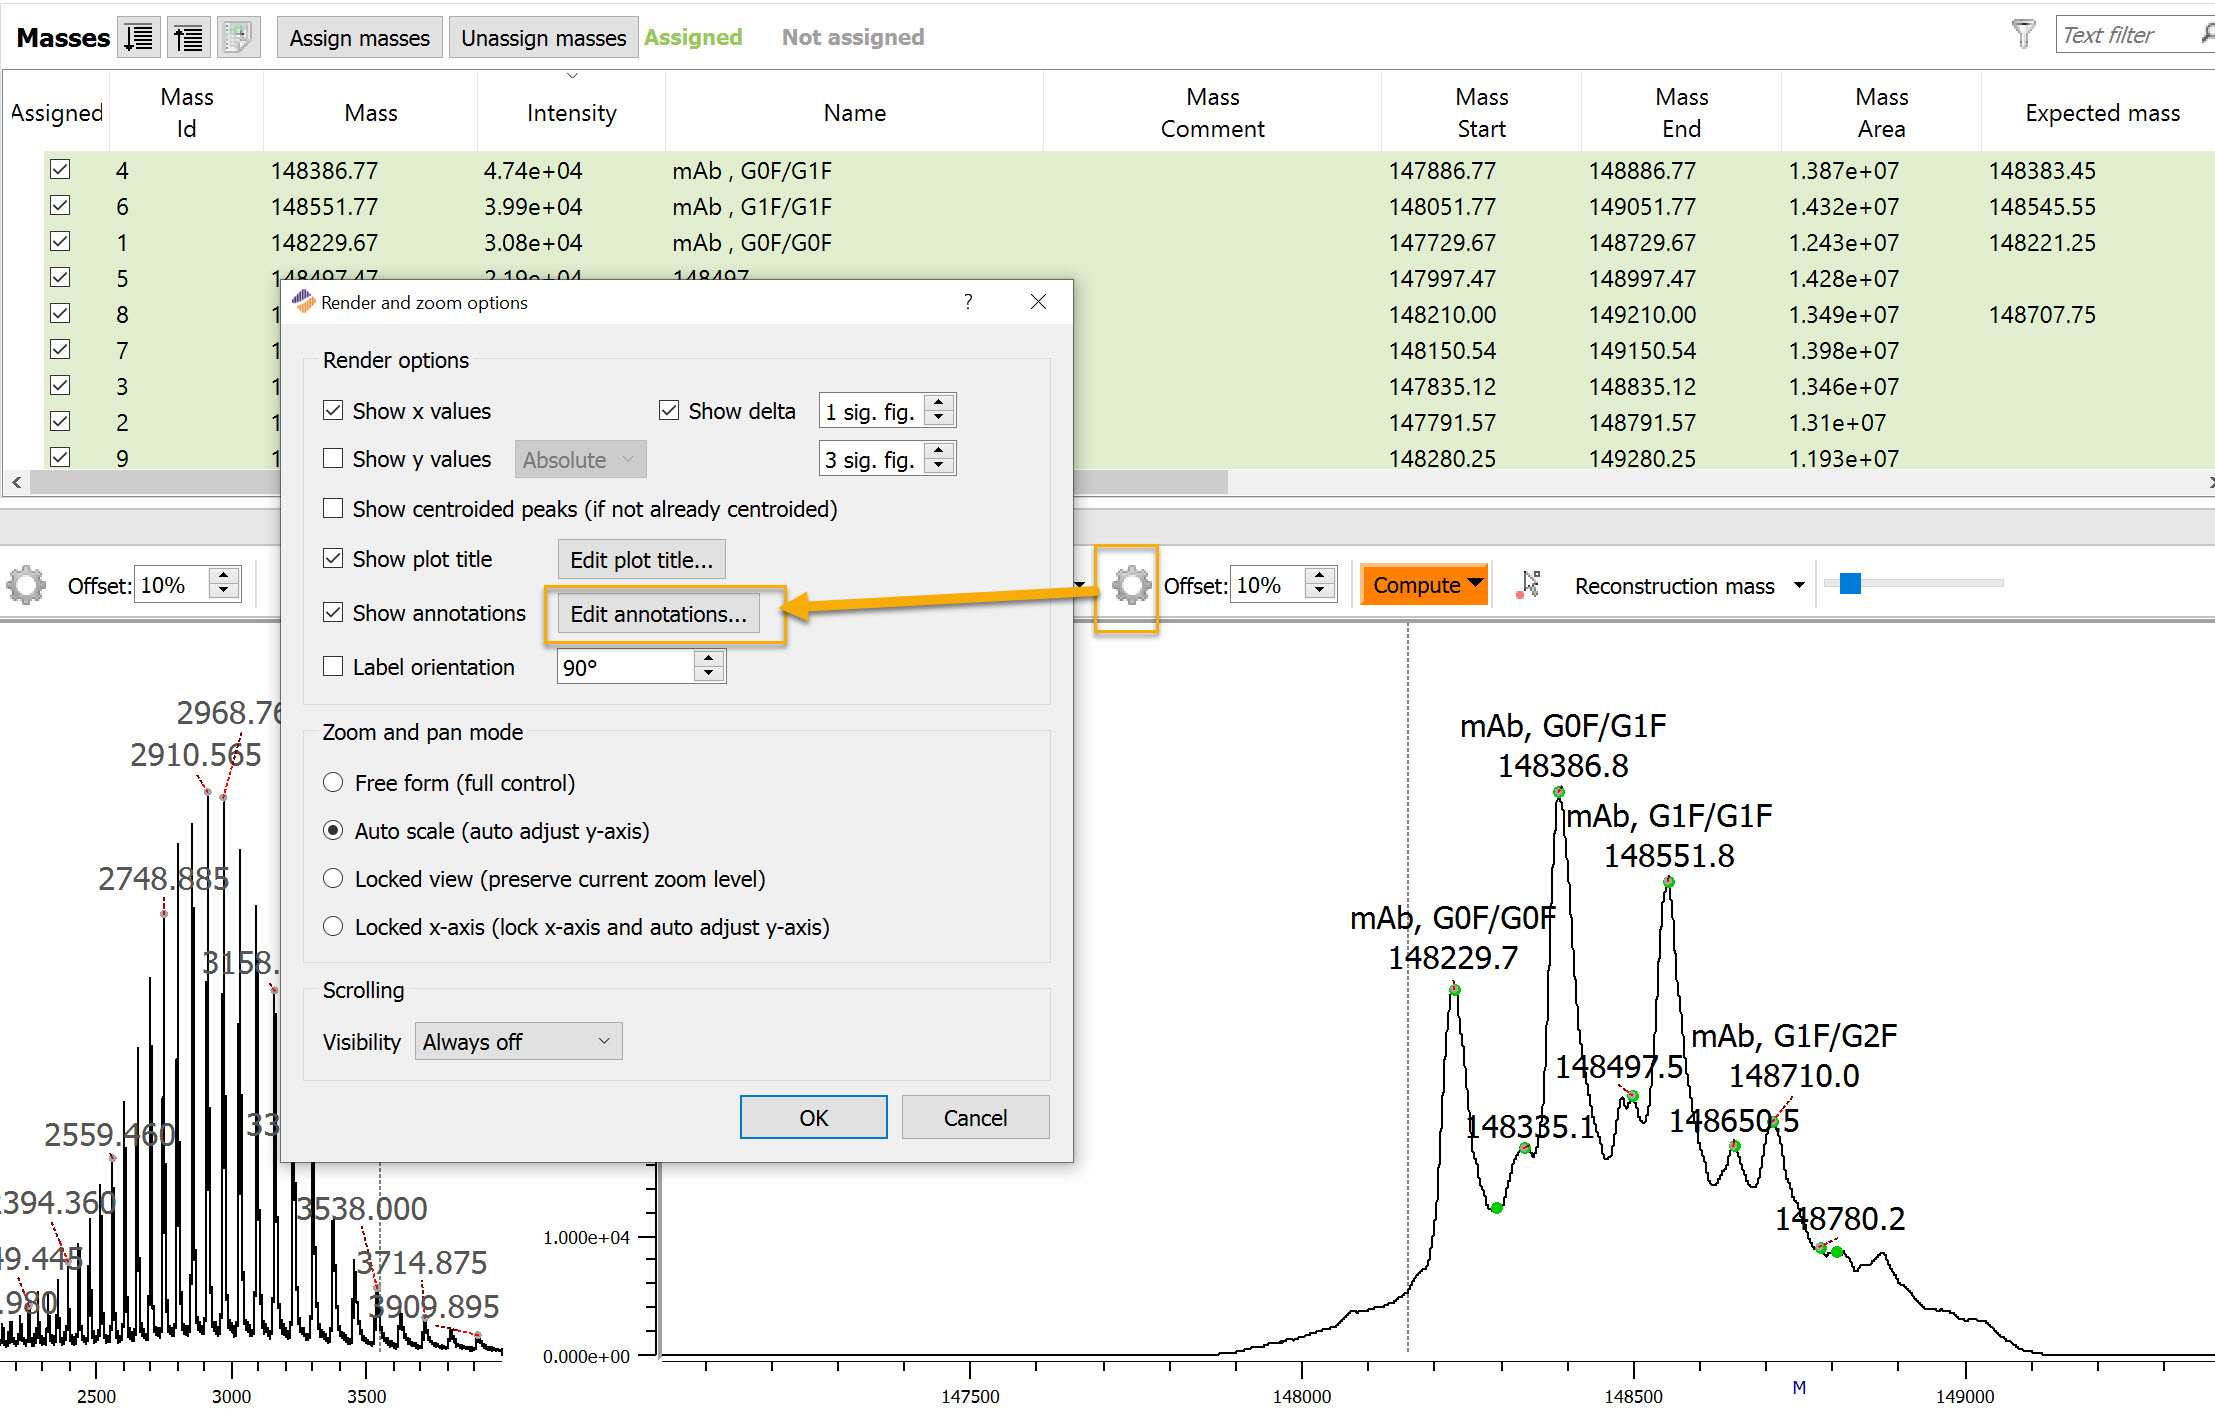Click the label orientation 90° field
The height and width of the screenshot is (1409, 2215).
coord(626,667)
